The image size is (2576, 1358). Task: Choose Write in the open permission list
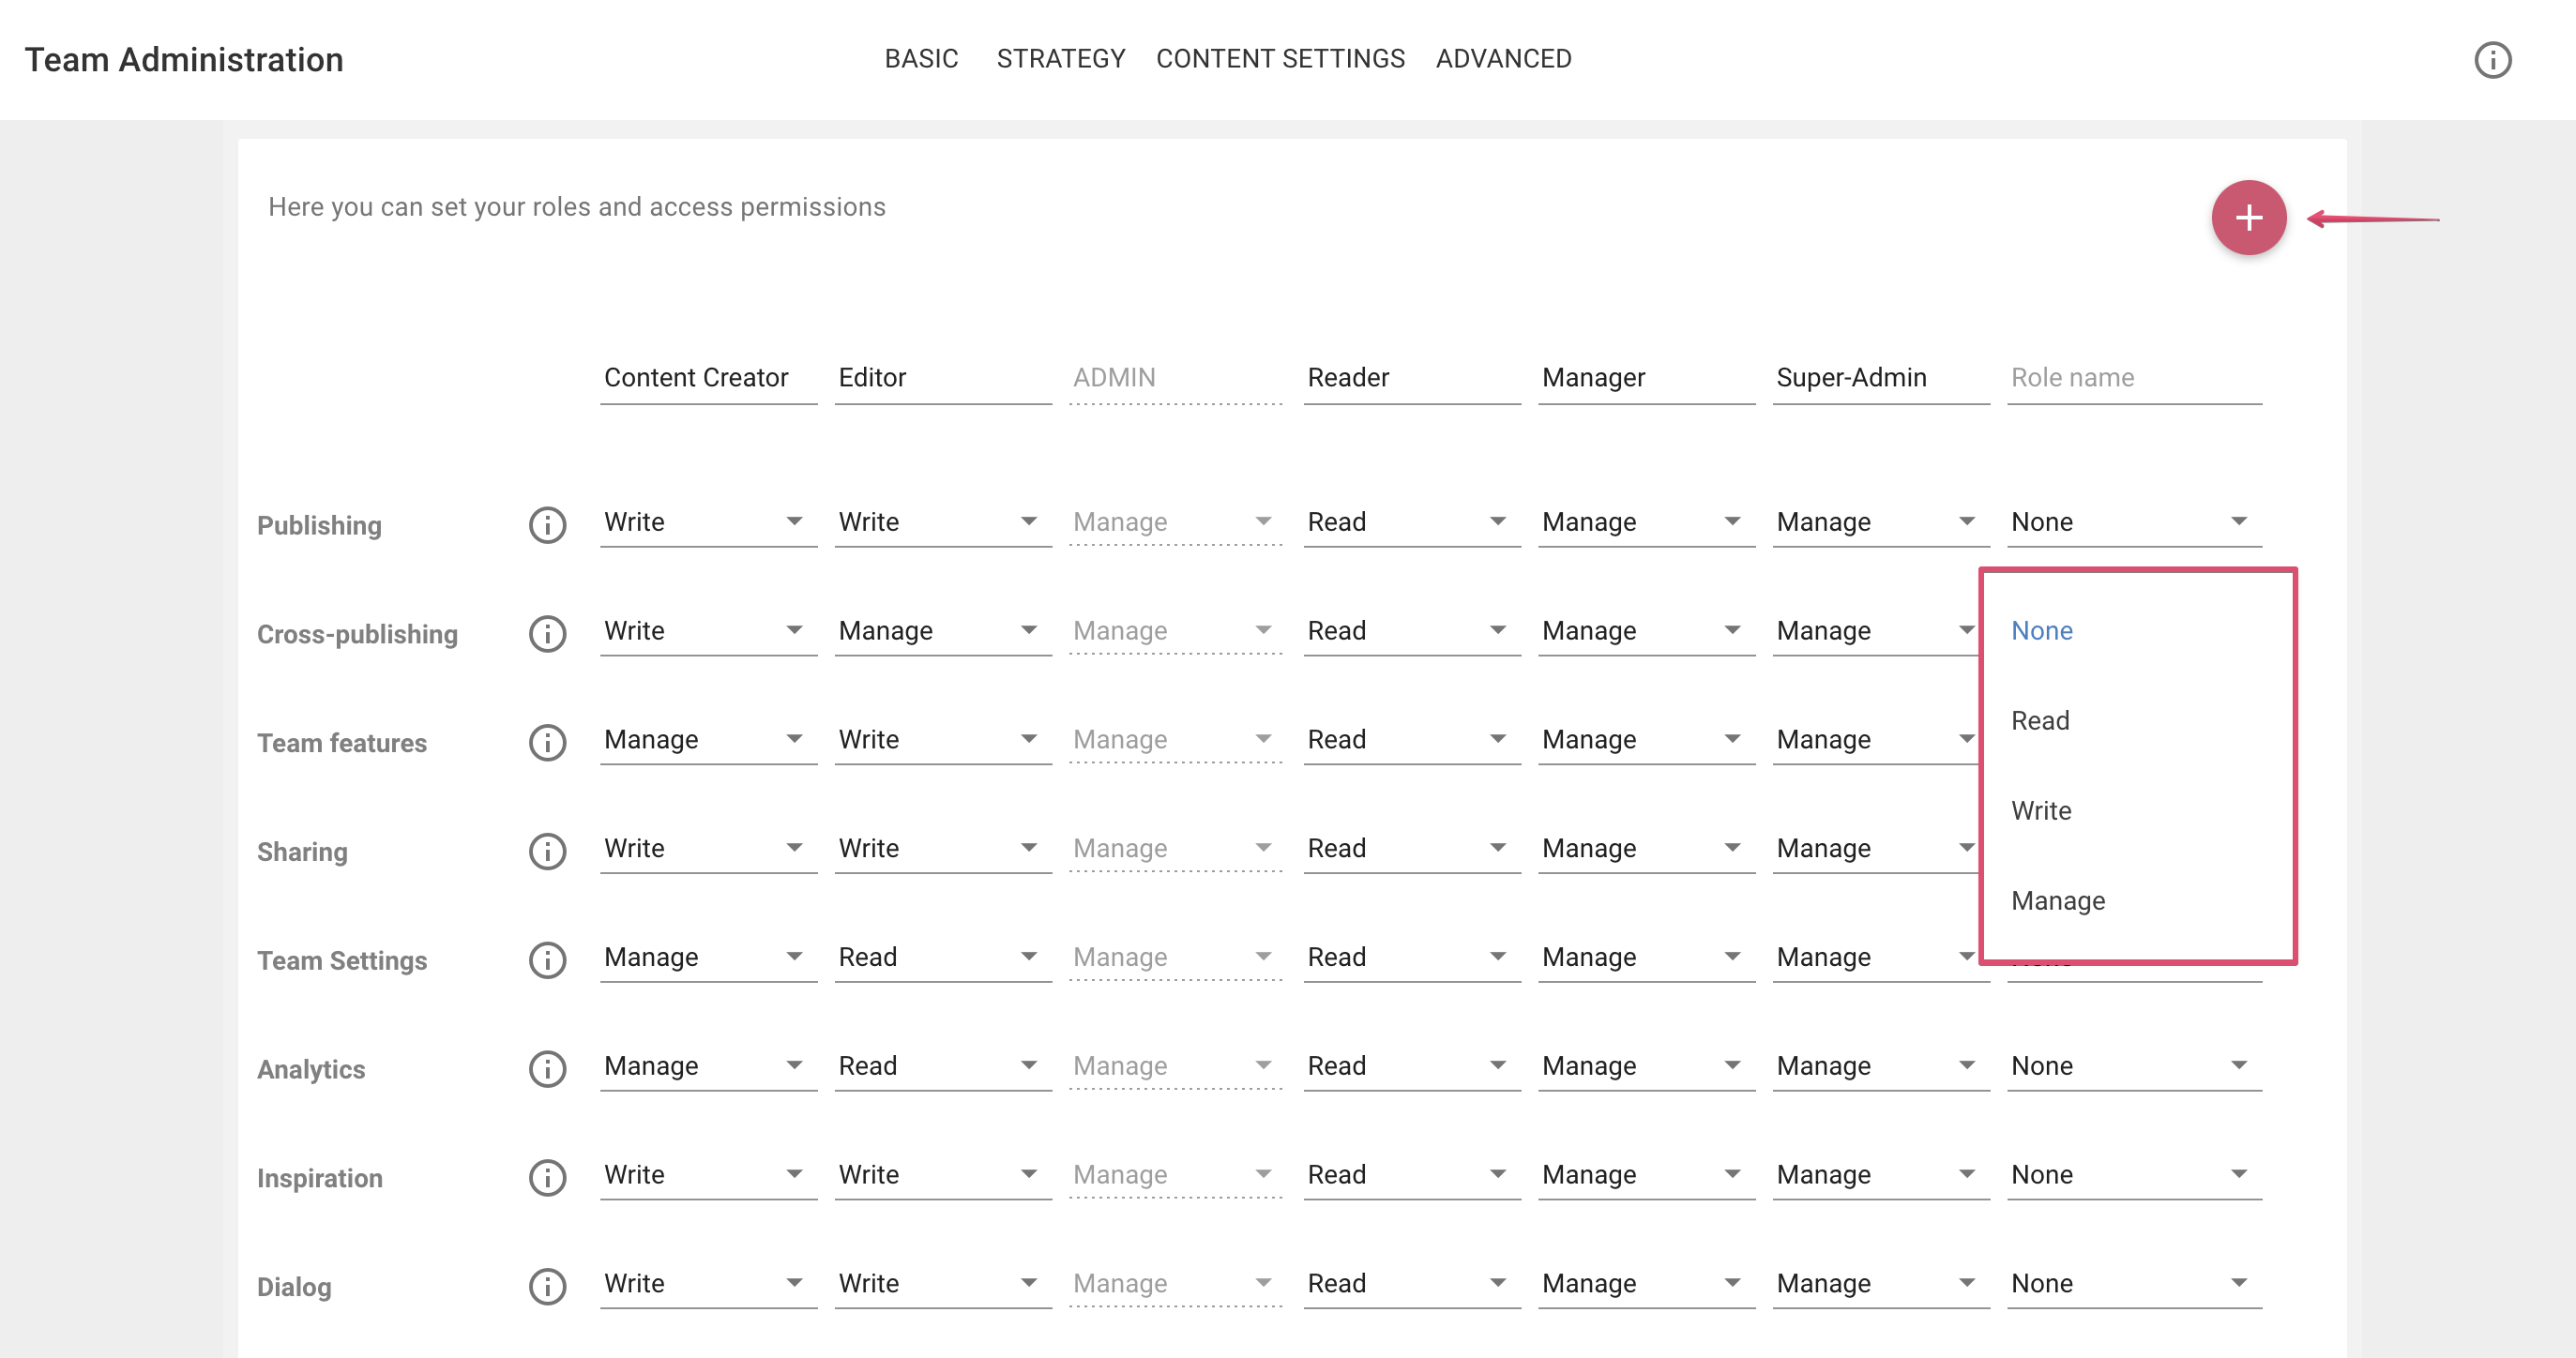2138,811
